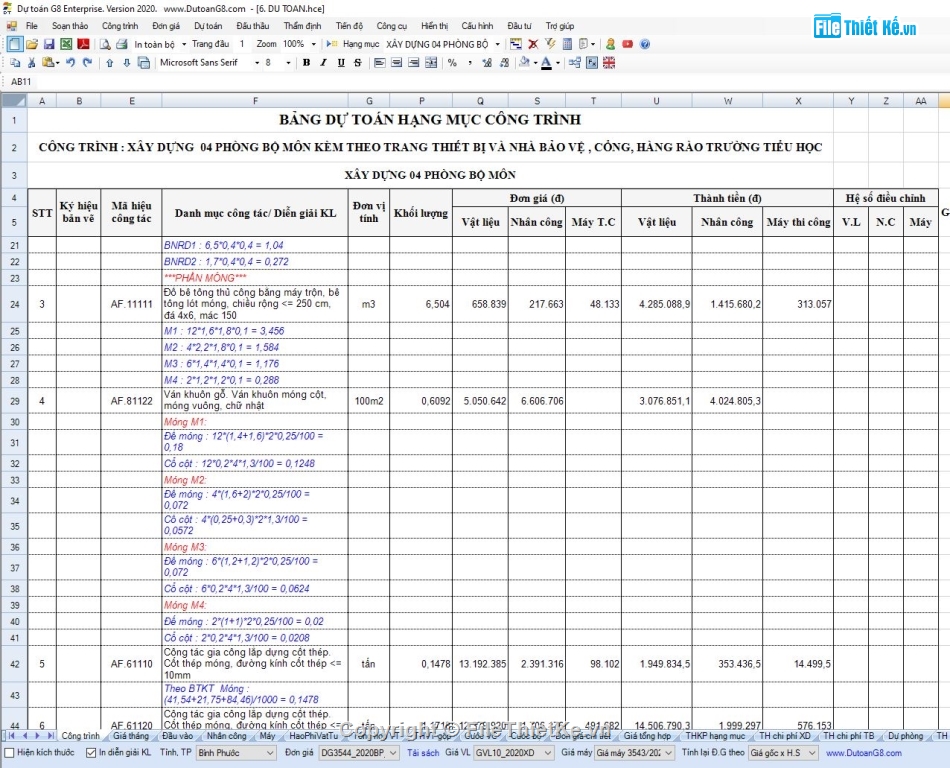Align text to the right
This screenshot has height=768, width=950.
point(414,62)
